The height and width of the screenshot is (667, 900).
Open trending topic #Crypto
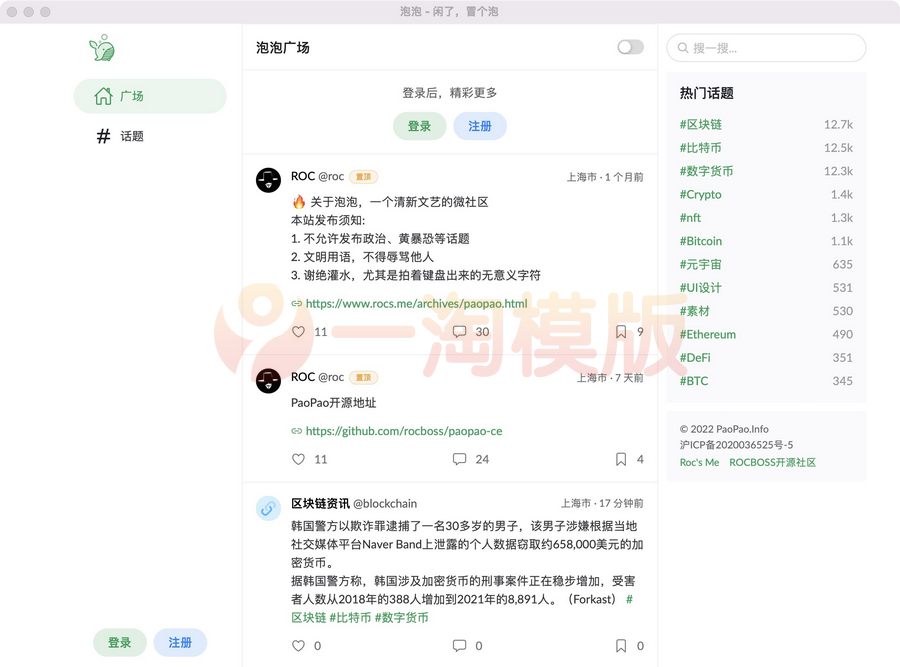click(x=701, y=195)
